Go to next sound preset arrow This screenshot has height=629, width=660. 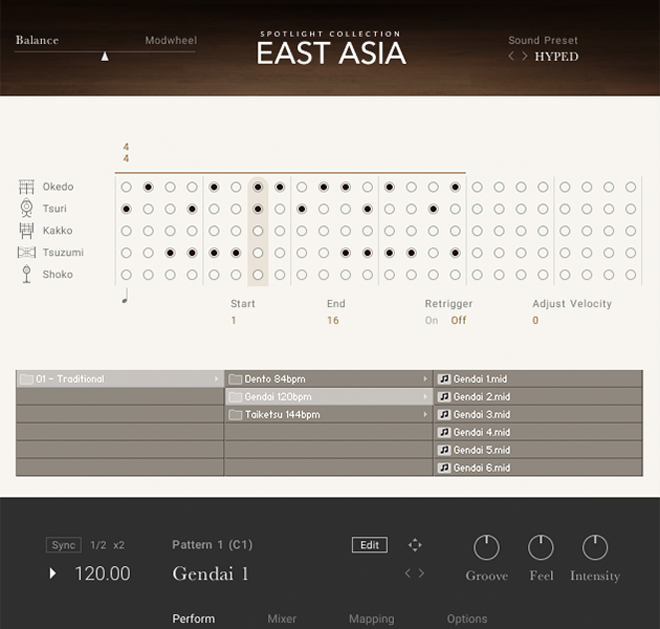[524, 56]
